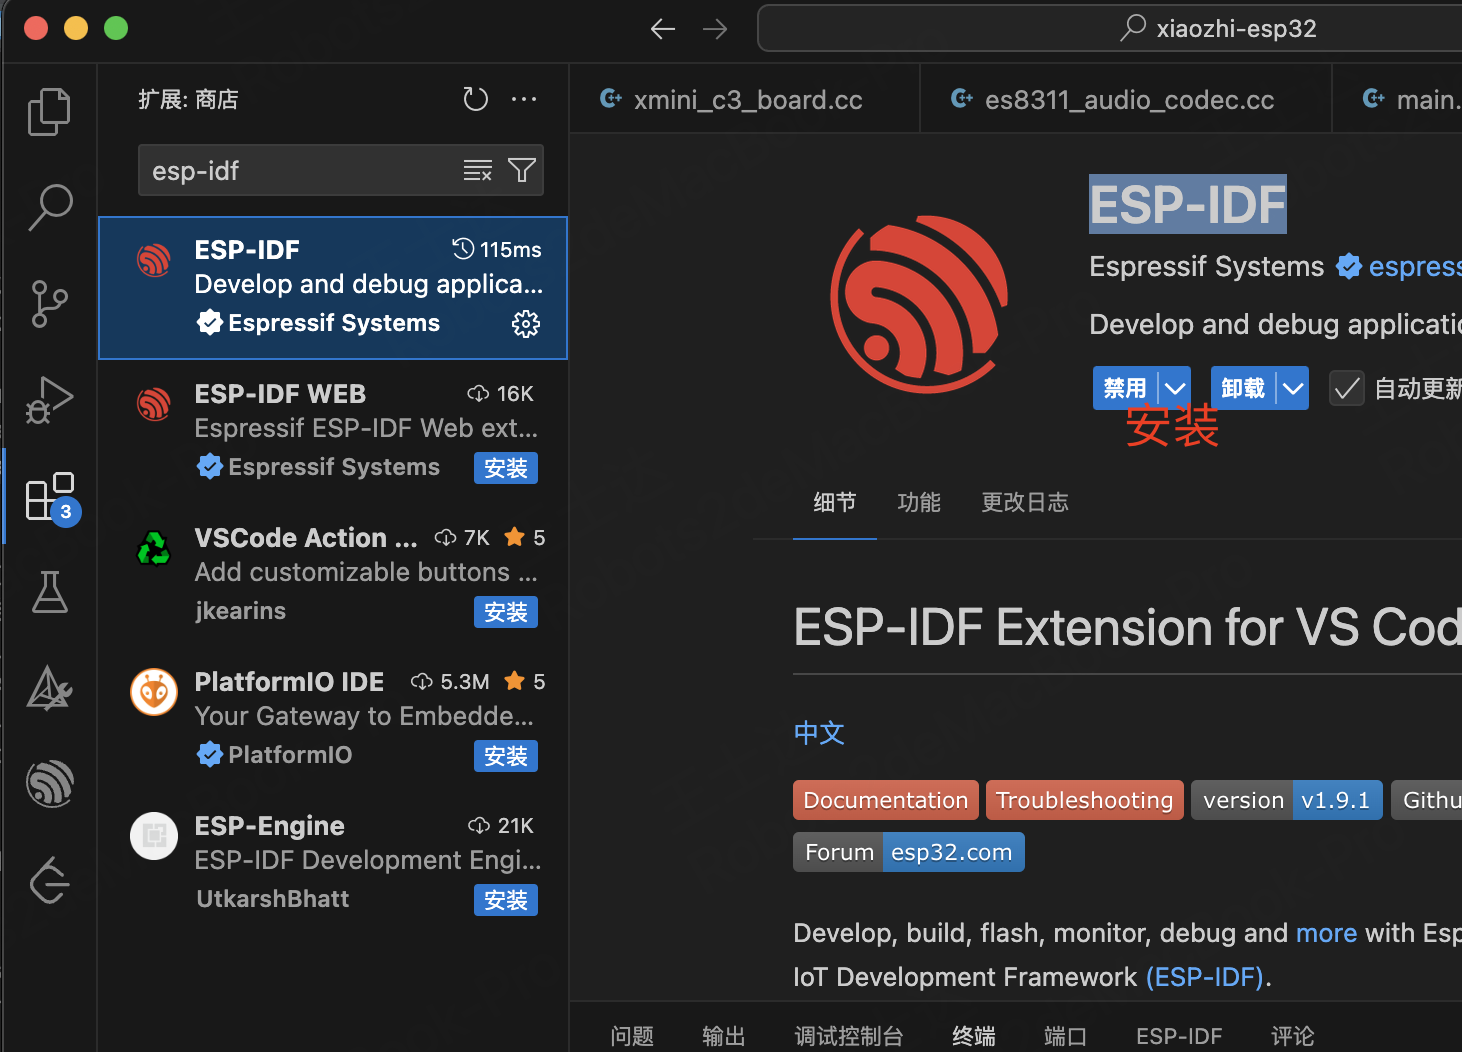Open the Explorer view in activity bar

click(49, 111)
